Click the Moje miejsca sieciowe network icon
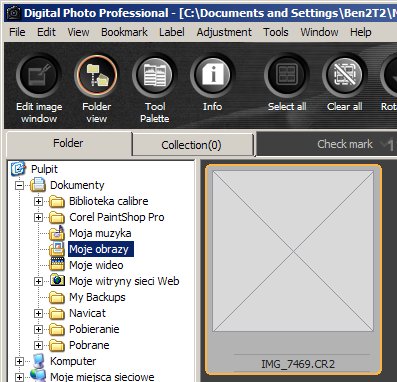This screenshot has width=397, height=382. [38, 376]
